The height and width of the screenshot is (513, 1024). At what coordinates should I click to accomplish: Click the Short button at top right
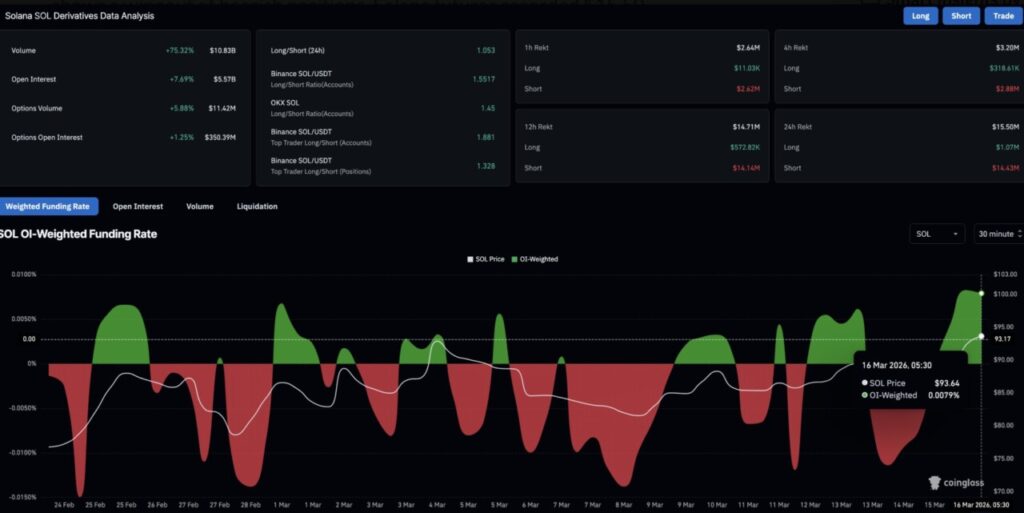point(961,16)
